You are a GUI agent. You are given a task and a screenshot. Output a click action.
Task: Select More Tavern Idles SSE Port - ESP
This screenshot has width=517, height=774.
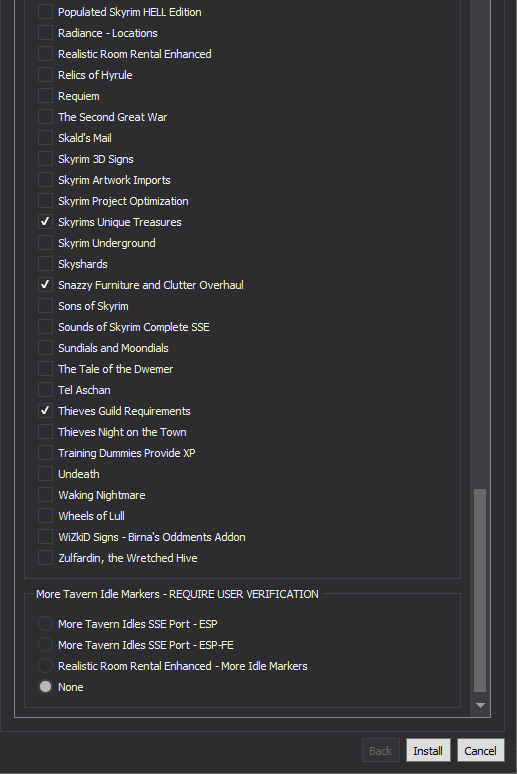(45, 624)
